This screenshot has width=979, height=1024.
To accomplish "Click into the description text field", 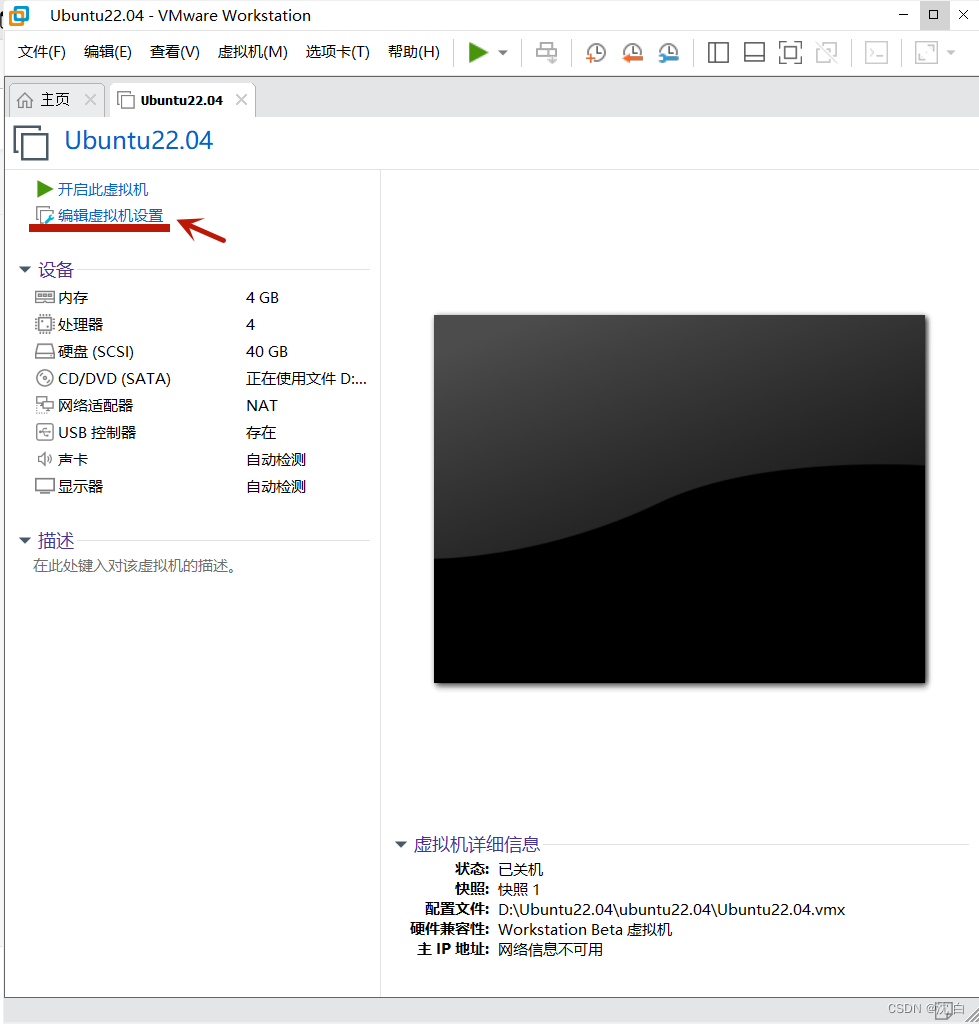I will click(x=134, y=566).
